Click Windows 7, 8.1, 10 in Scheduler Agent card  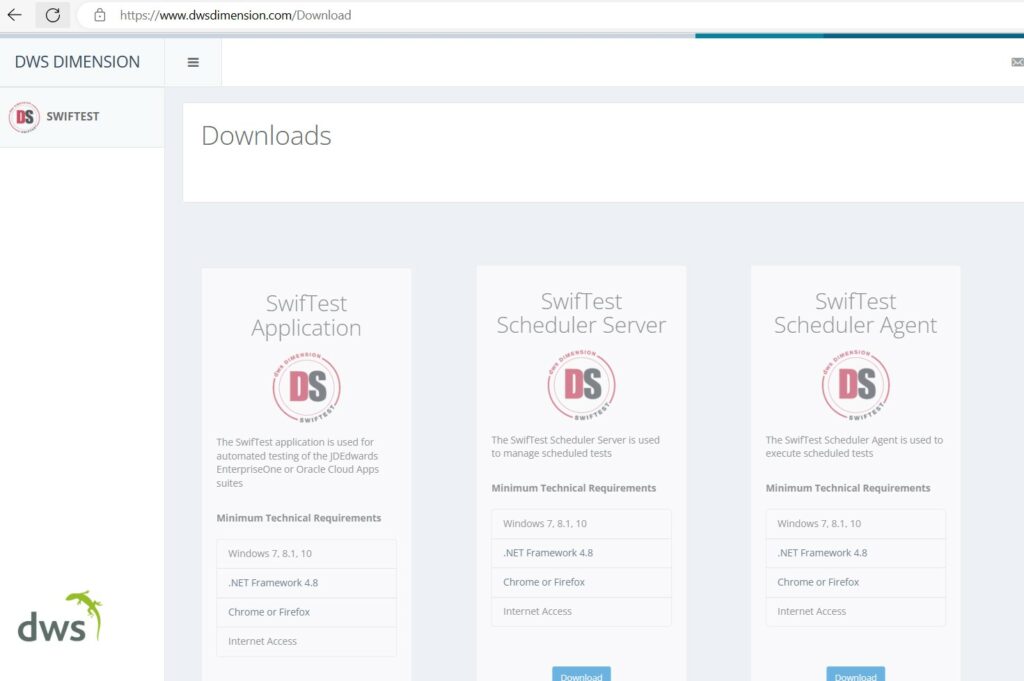[x=856, y=524]
